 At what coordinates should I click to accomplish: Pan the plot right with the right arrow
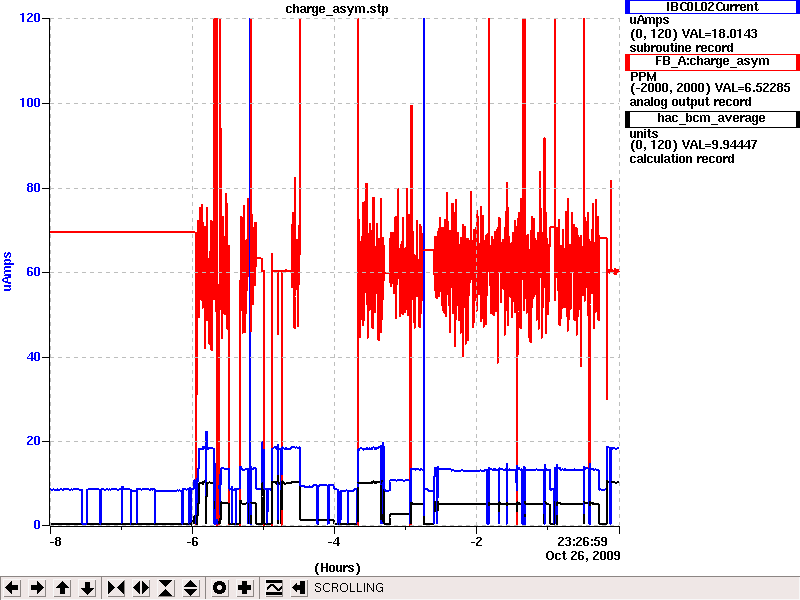point(37,588)
